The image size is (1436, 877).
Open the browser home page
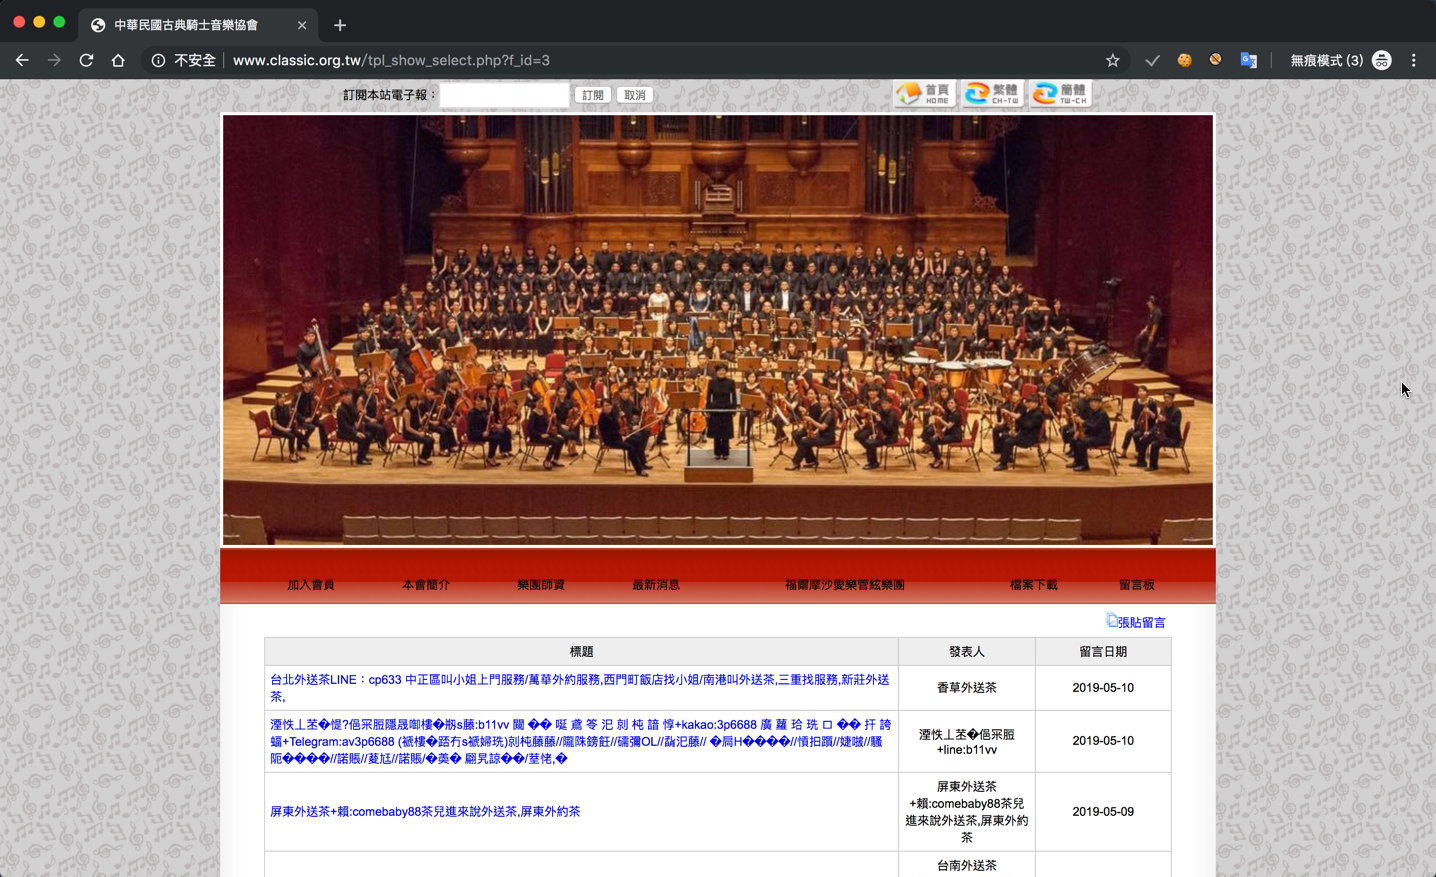[x=118, y=60]
